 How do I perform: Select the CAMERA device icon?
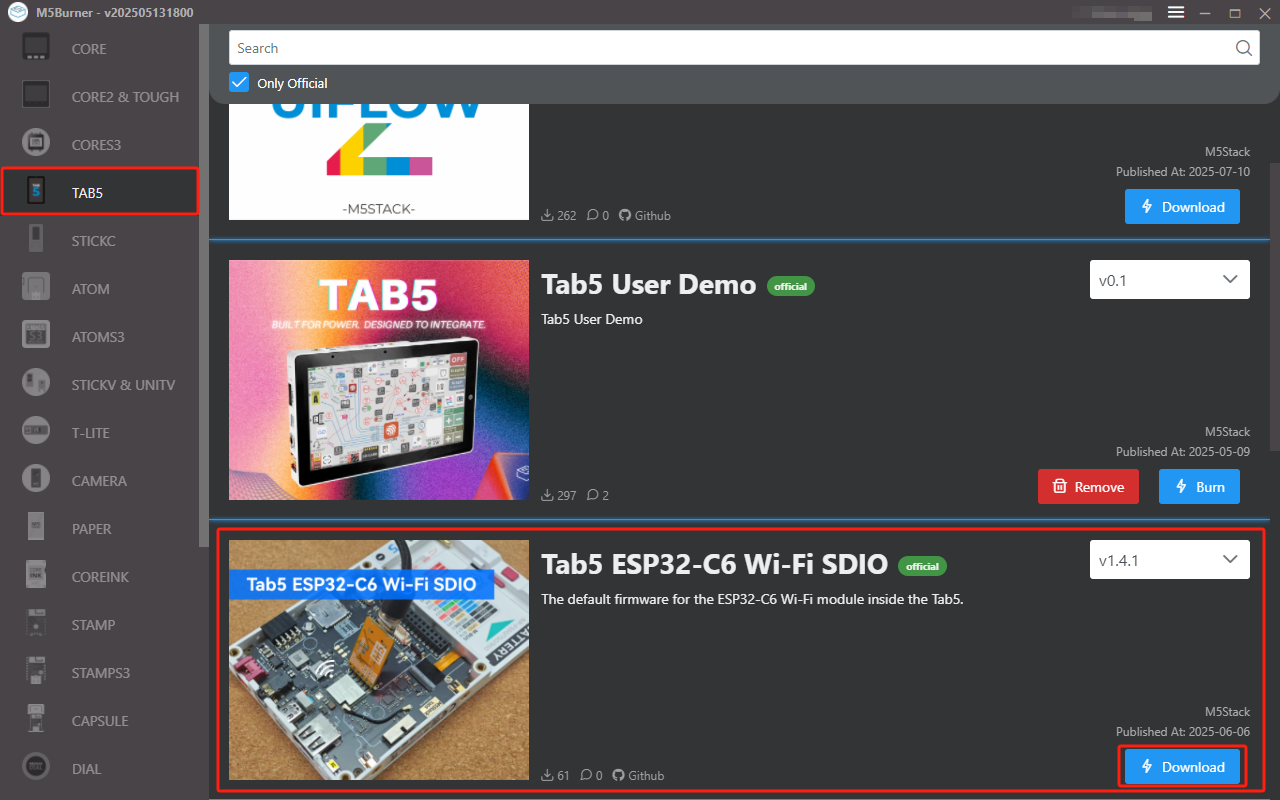(36, 480)
